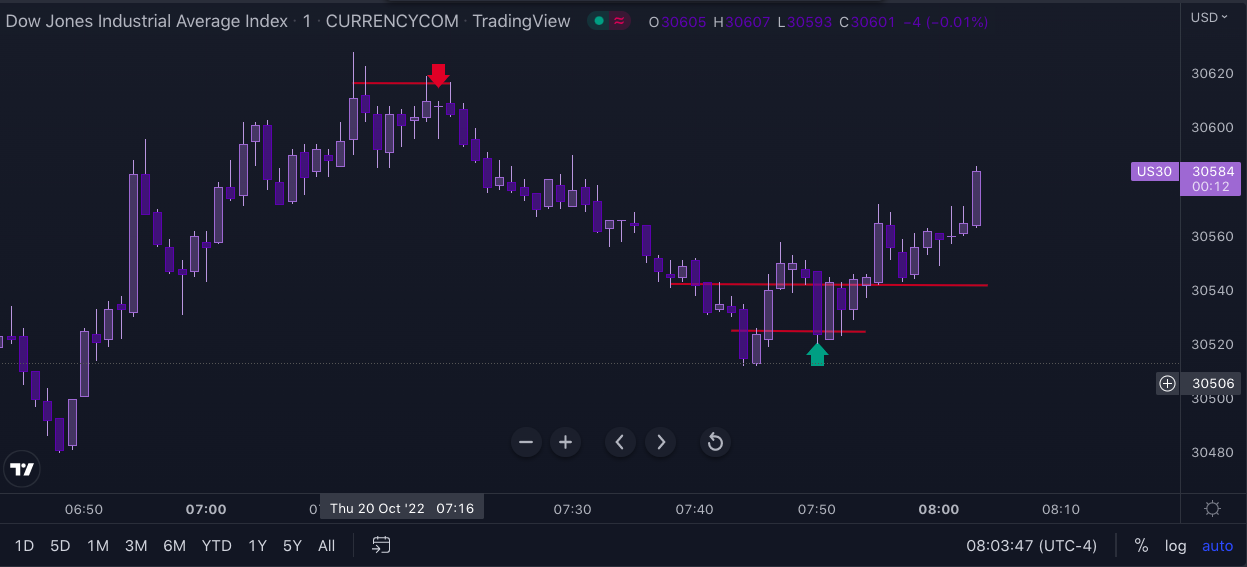Click the 07:00 time axis label
Screen dimensions: 1247x567
pyautogui.click(x=206, y=509)
